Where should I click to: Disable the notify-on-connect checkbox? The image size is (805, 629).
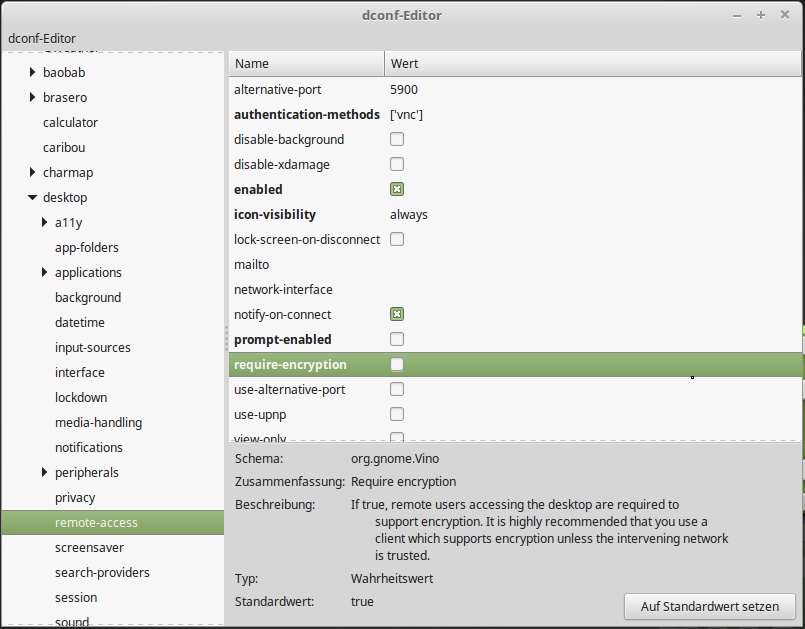(397, 314)
